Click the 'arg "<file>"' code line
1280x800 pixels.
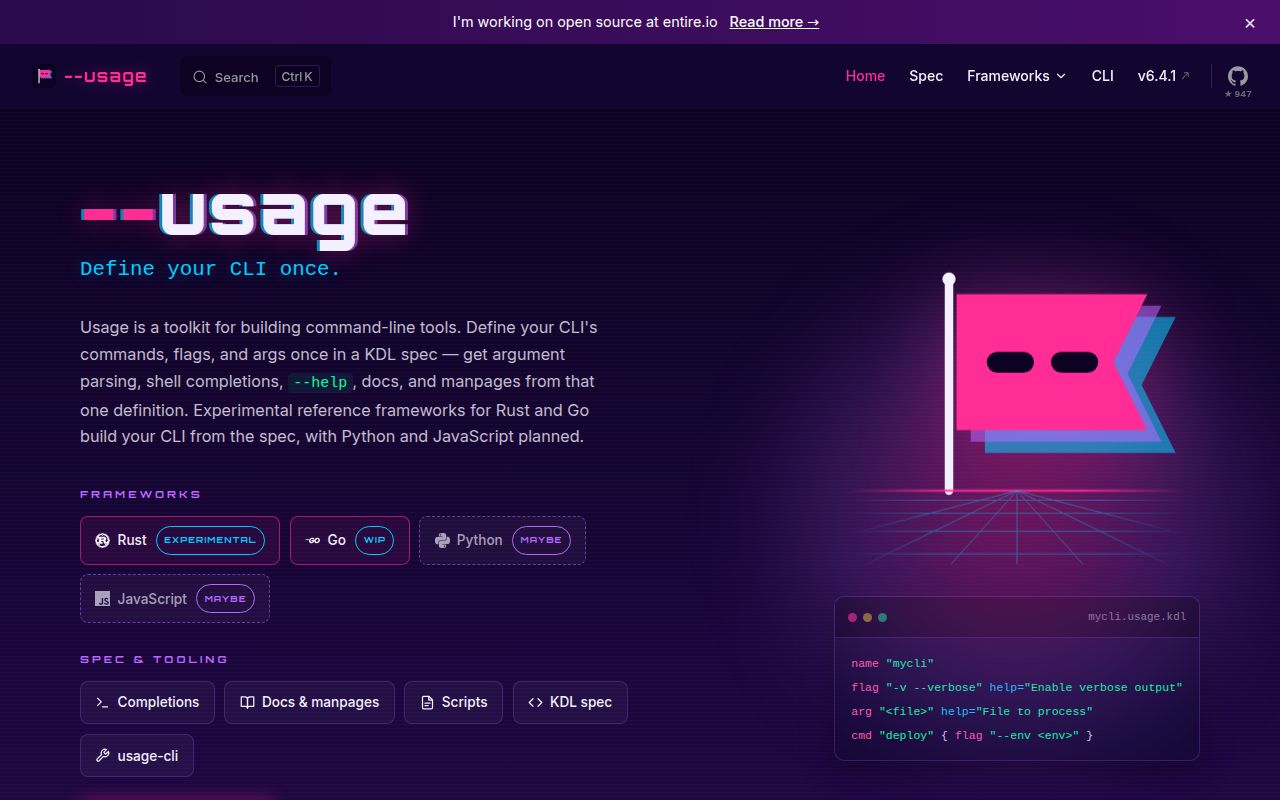click(x=972, y=711)
